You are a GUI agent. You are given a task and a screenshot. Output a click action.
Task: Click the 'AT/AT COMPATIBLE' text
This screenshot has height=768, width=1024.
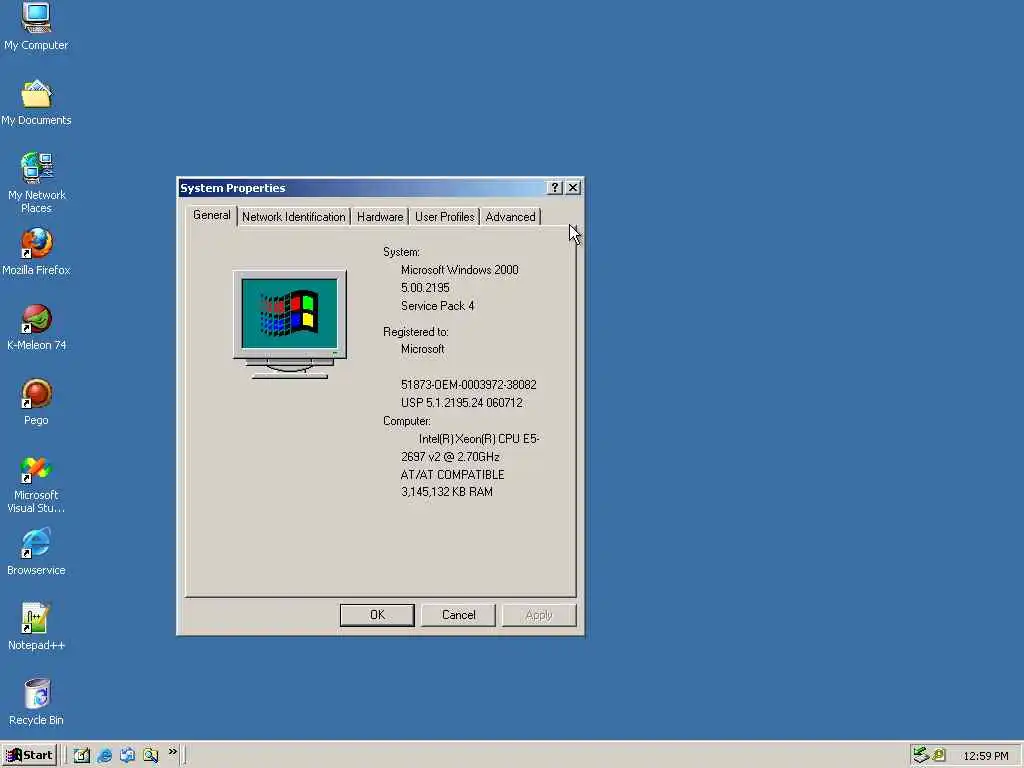tap(453, 475)
